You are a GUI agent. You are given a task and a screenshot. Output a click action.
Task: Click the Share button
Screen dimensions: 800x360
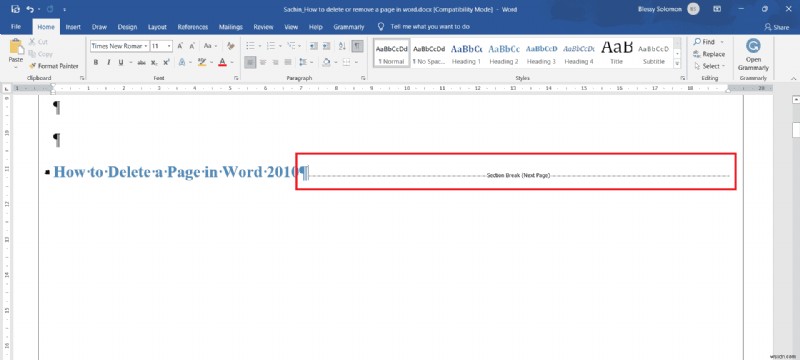pos(777,27)
